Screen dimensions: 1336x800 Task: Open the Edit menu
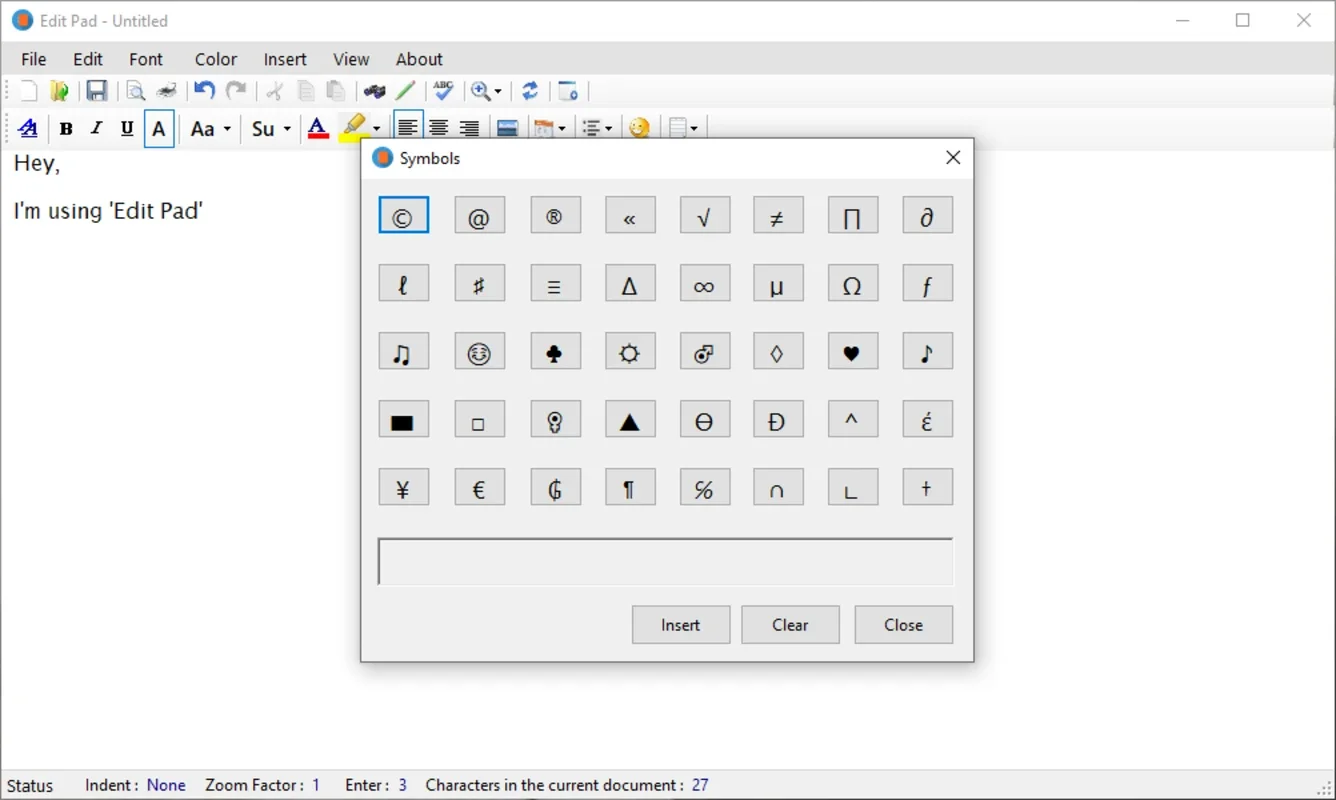[88, 59]
